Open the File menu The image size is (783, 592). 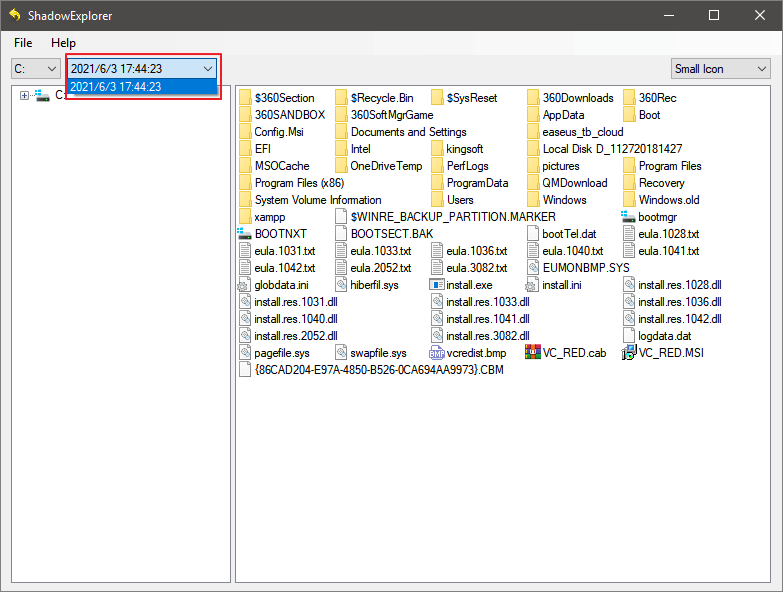(x=23, y=43)
